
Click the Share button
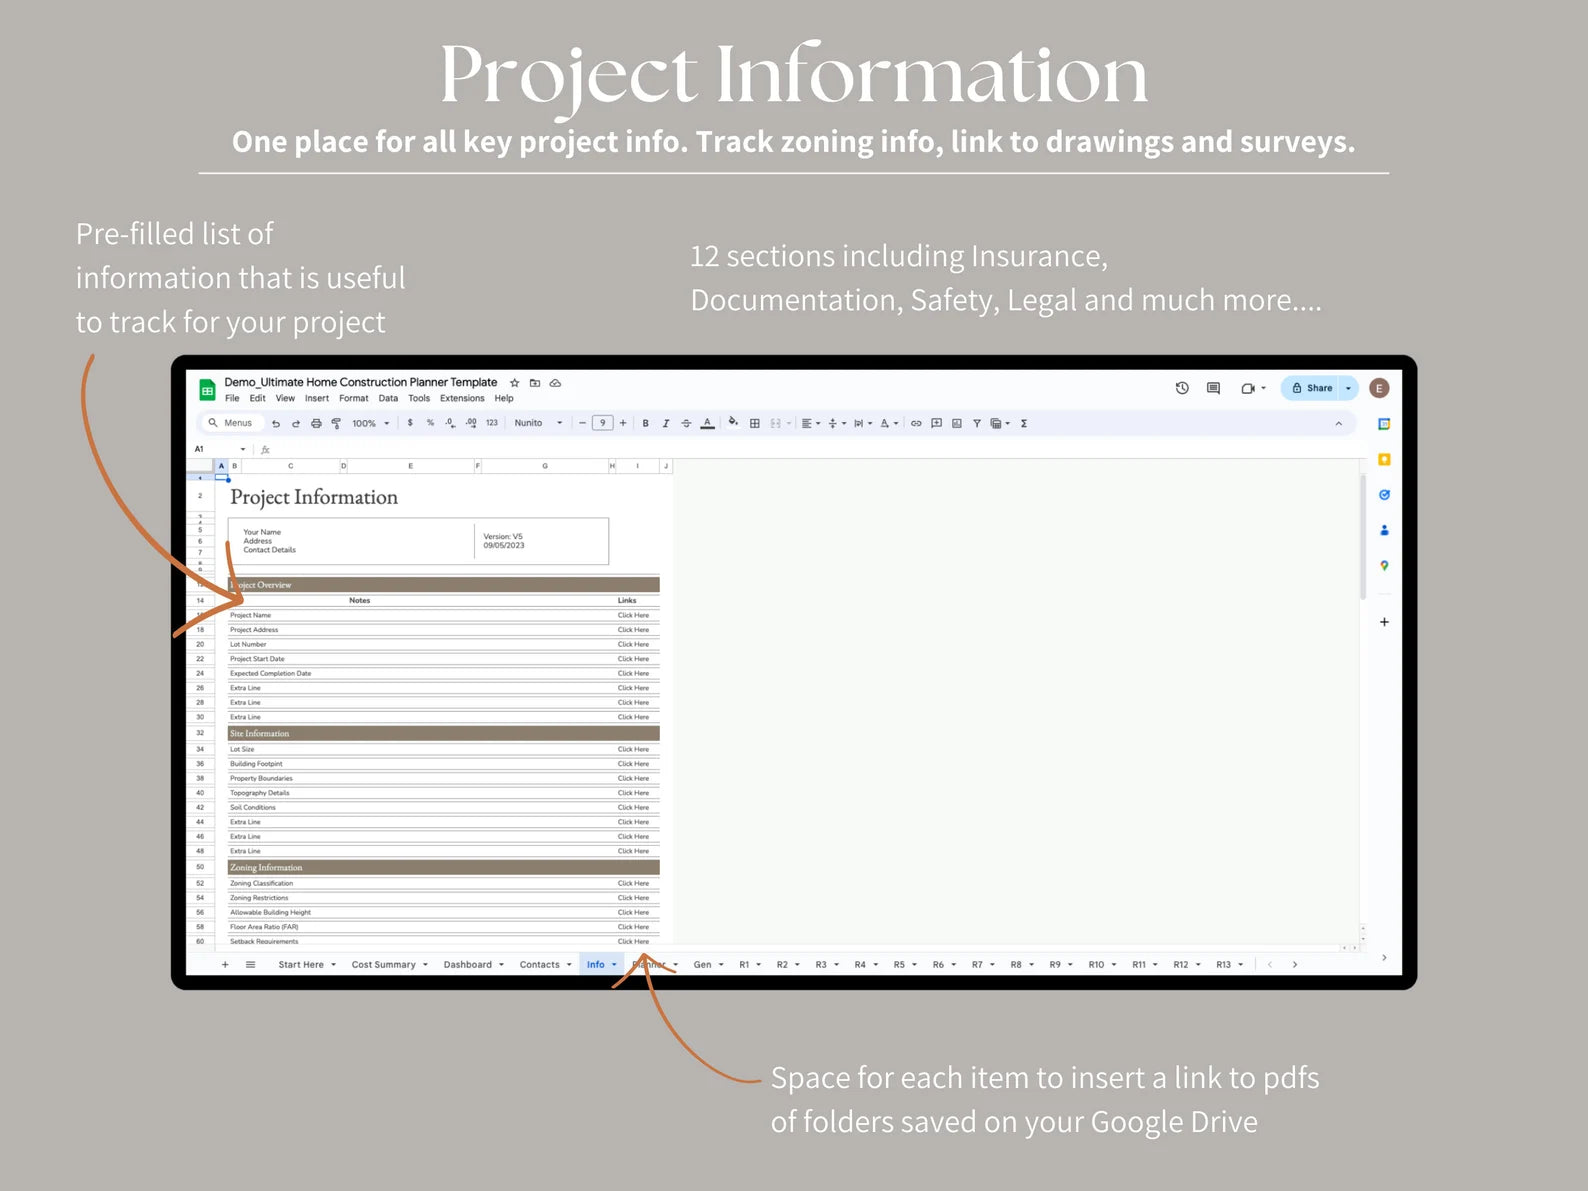pos(1312,388)
